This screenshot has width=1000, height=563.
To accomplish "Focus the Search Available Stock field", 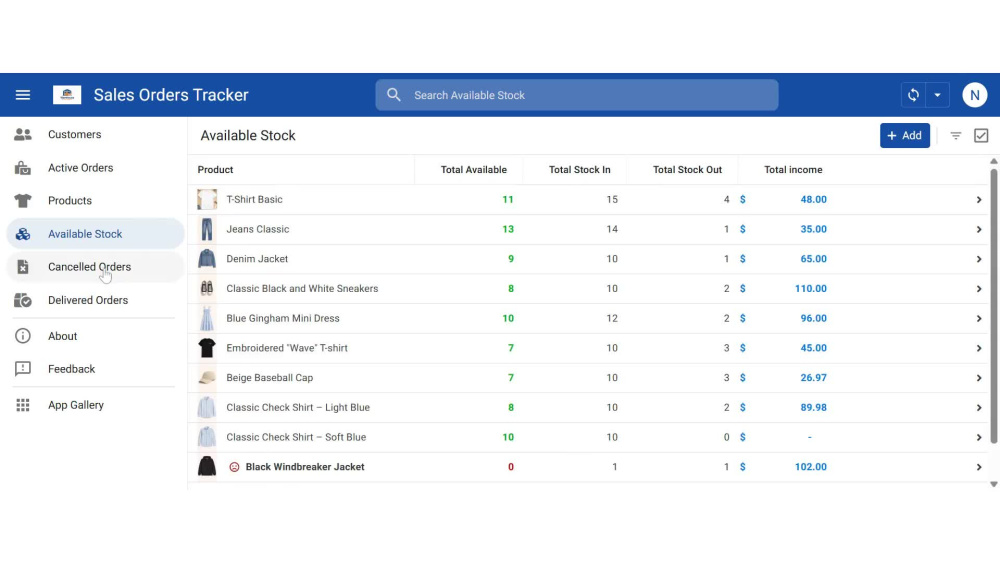I will coord(577,95).
